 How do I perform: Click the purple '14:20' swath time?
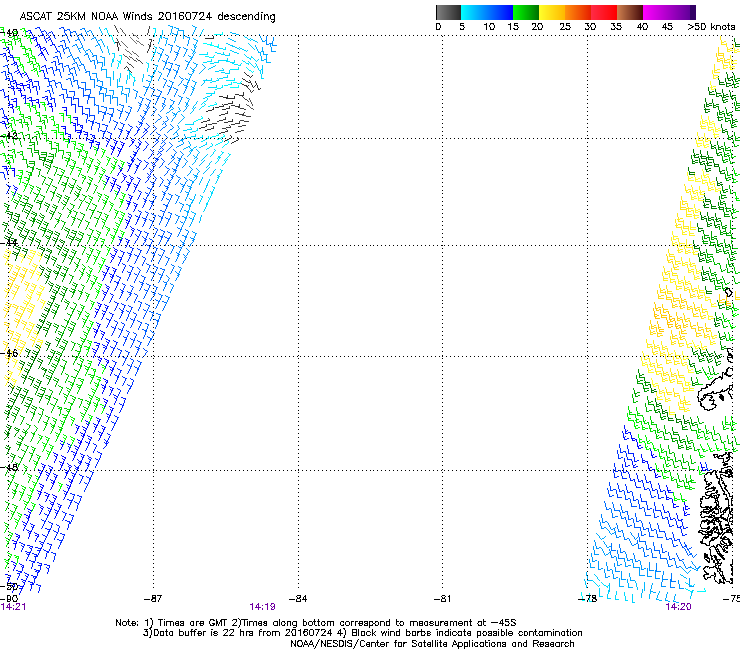click(679, 607)
